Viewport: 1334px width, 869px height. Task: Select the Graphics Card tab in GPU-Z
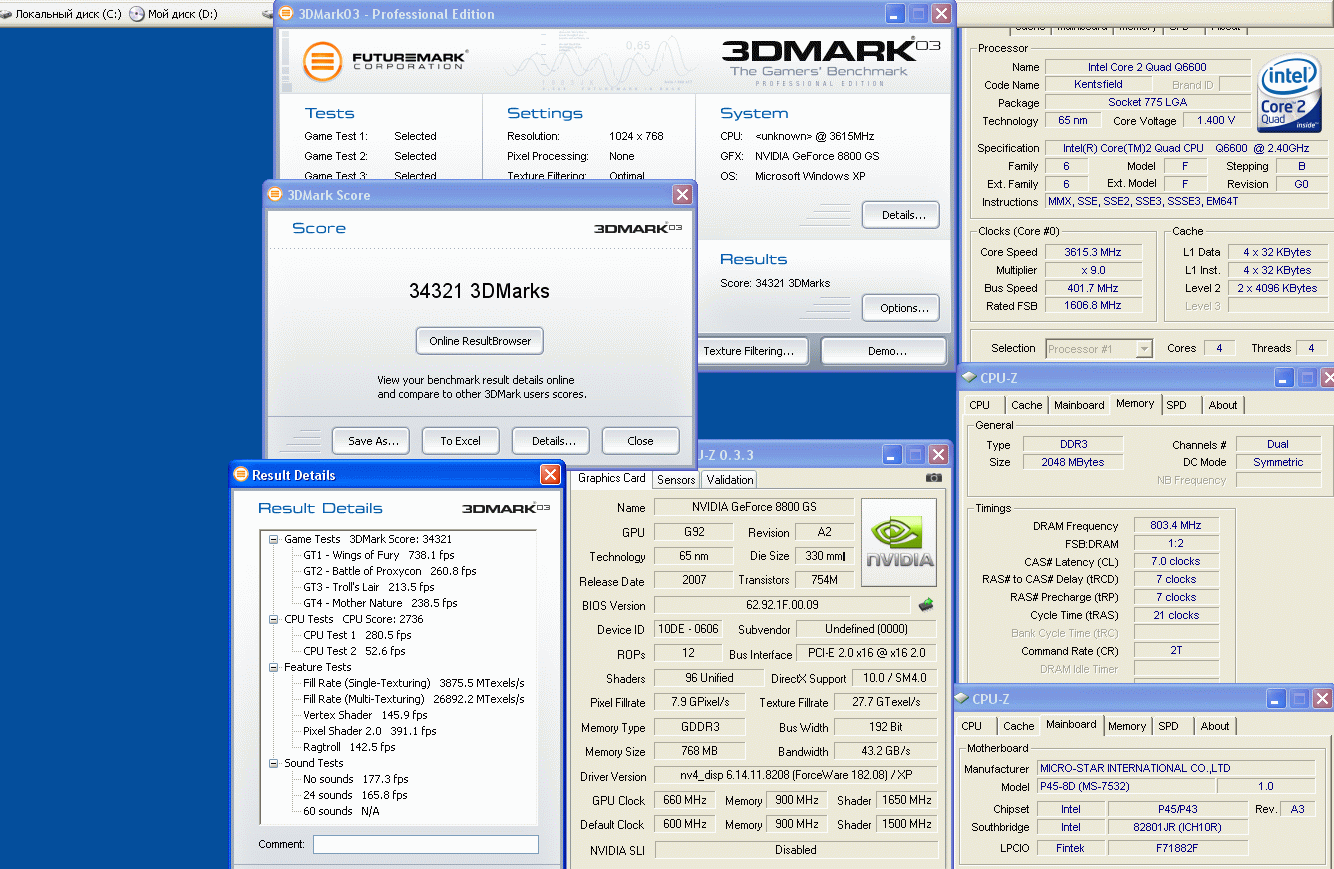coord(612,479)
